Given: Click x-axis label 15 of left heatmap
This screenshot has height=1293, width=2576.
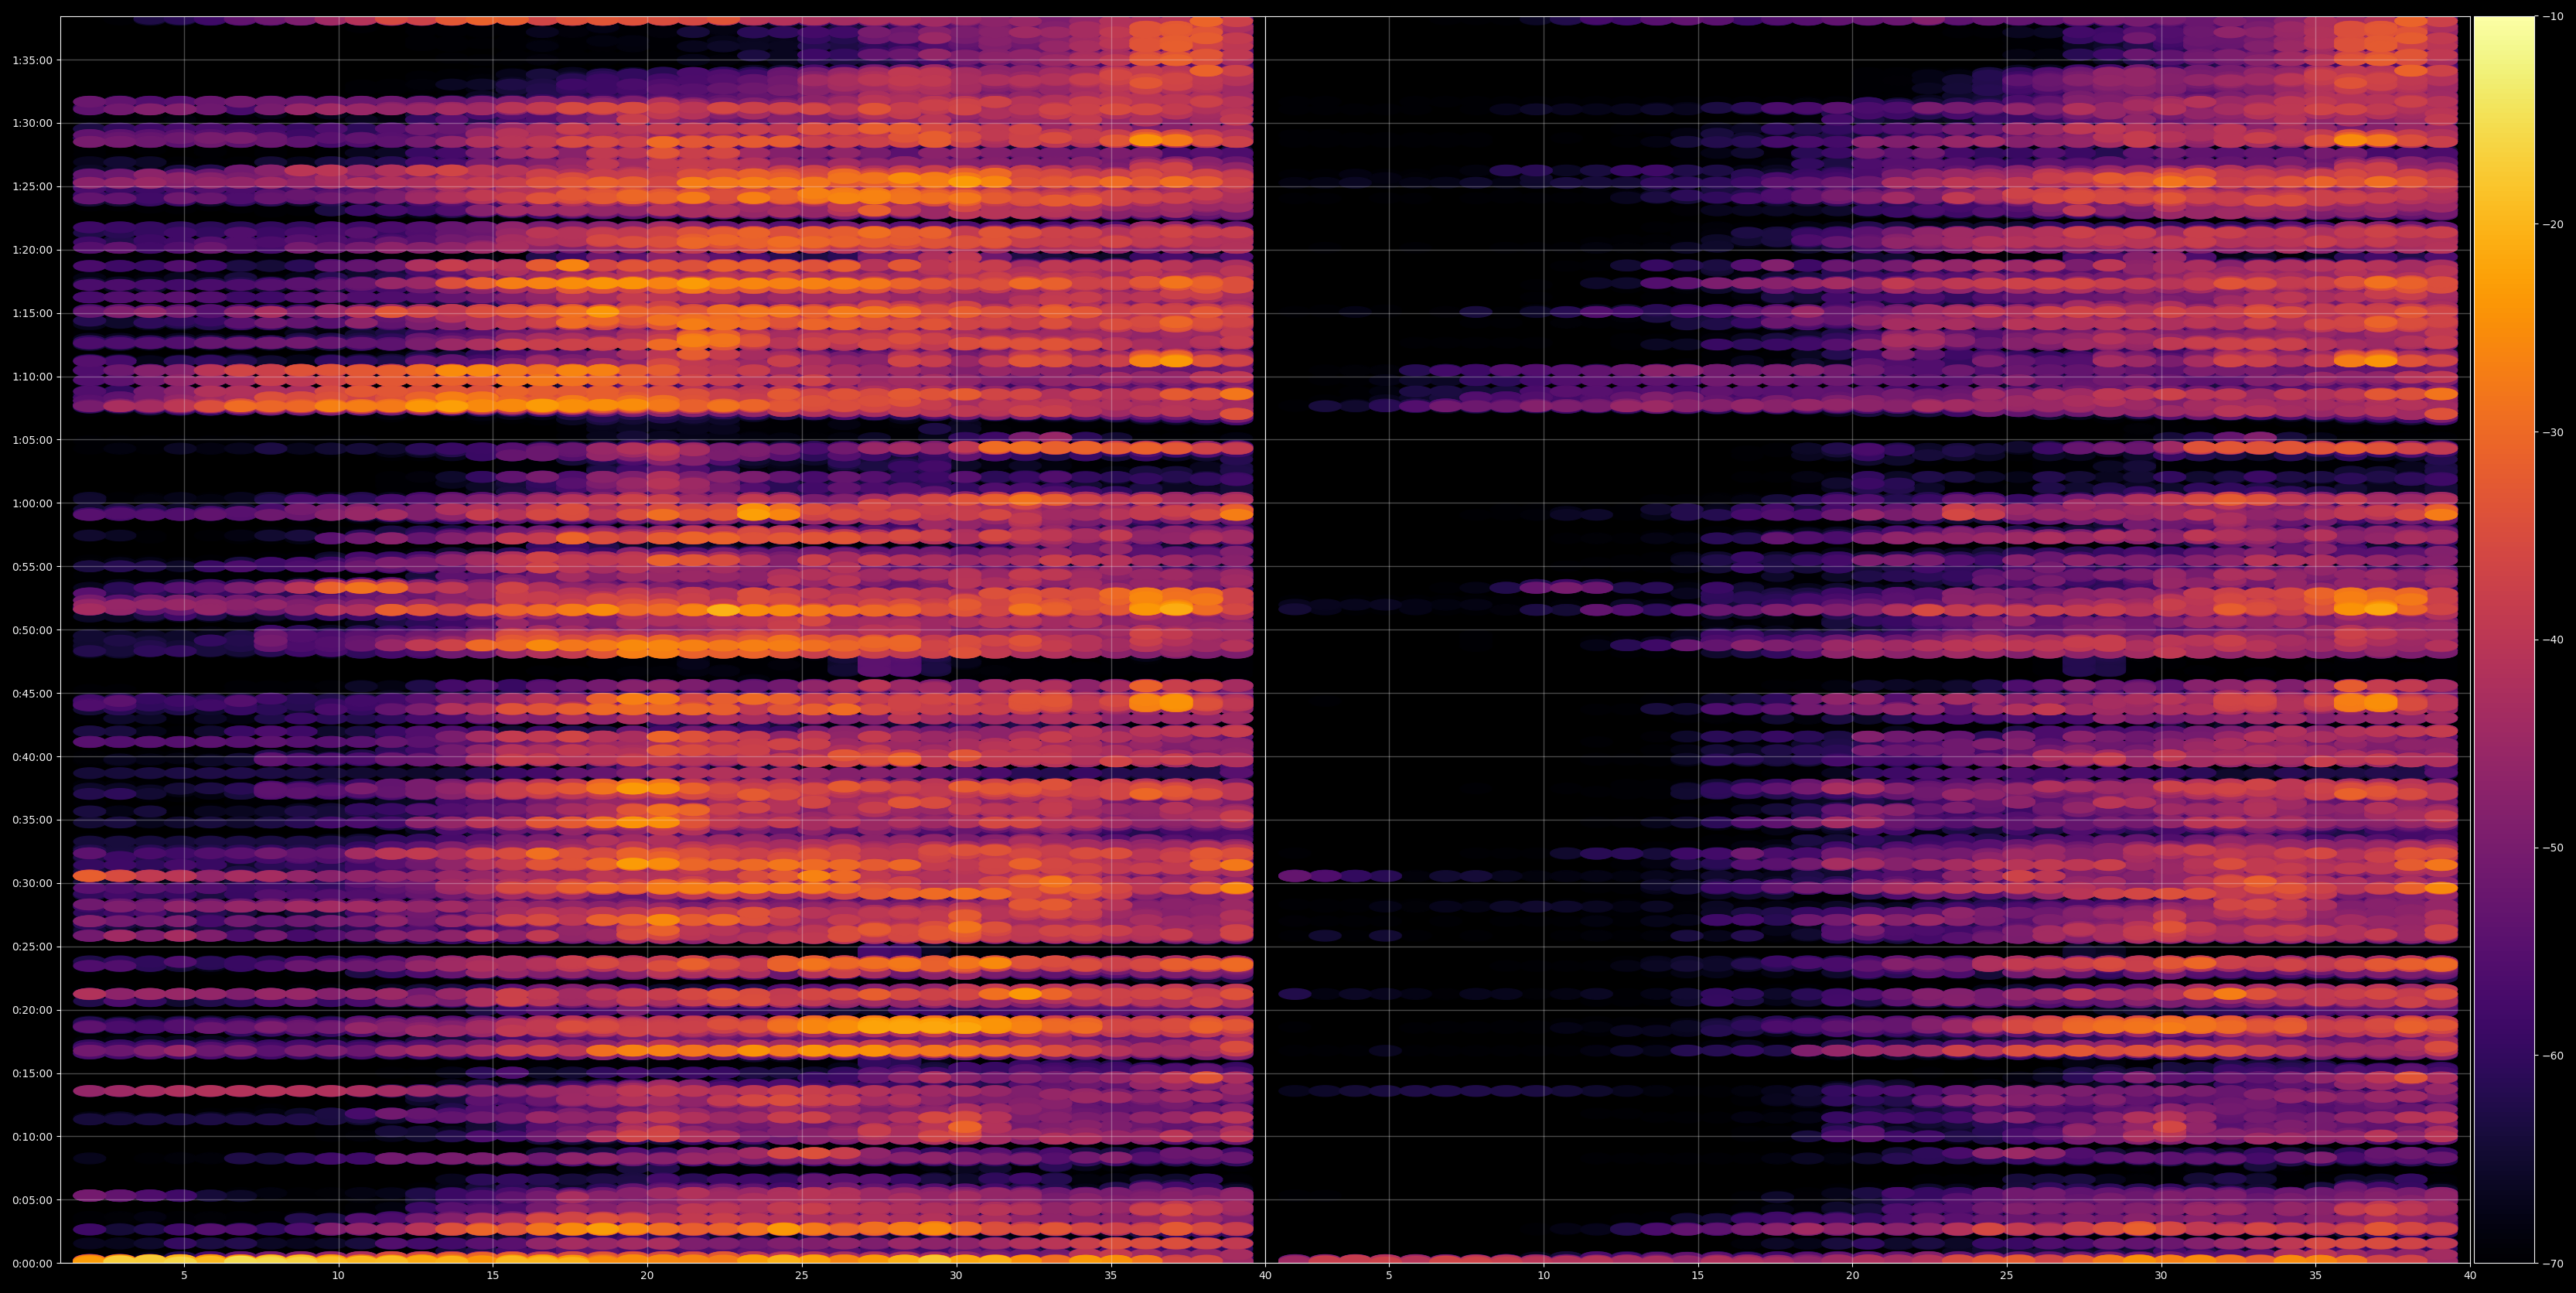Looking at the screenshot, I should 493,1276.
